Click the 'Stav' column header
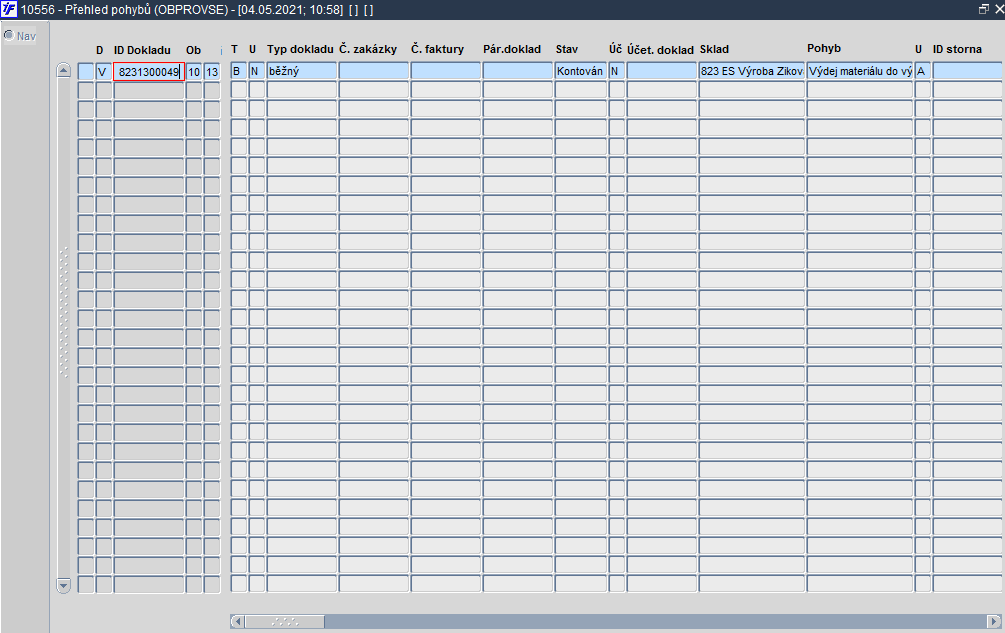 [x=567, y=49]
